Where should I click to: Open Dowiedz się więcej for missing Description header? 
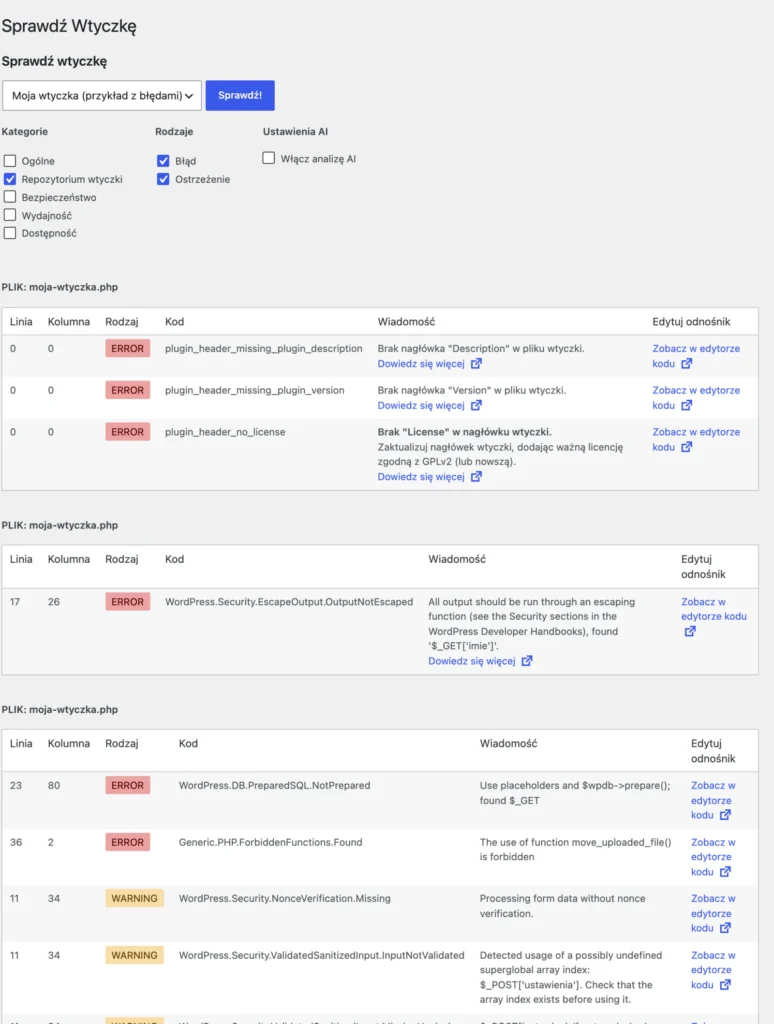click(x=421, y=364)
